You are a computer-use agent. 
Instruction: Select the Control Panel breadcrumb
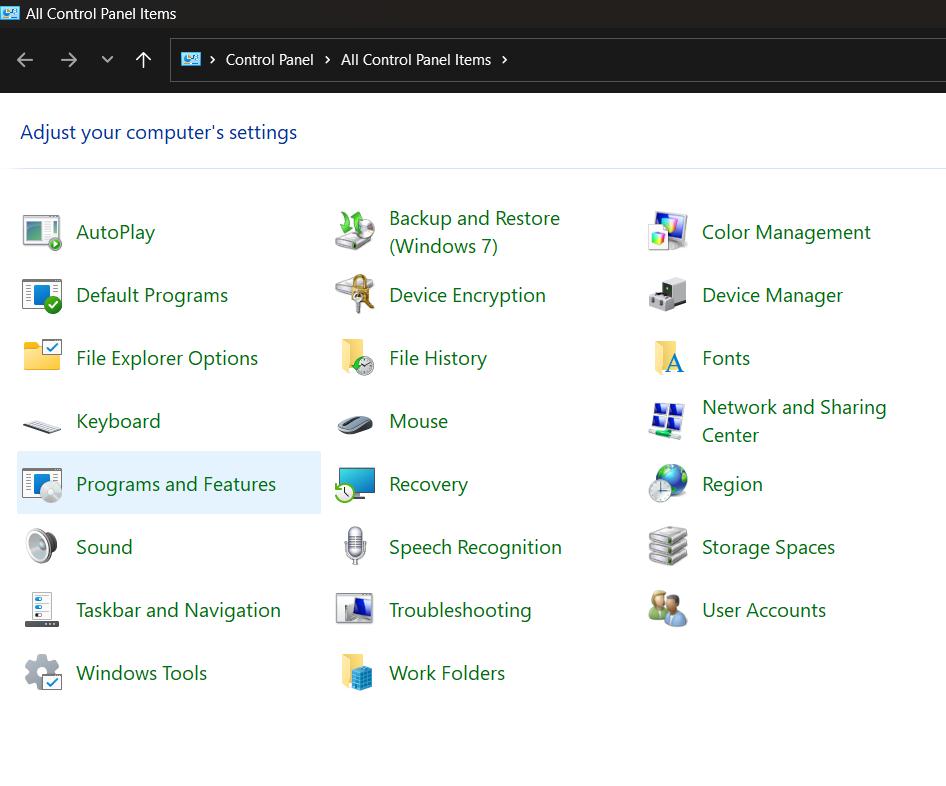pos(269,60)
